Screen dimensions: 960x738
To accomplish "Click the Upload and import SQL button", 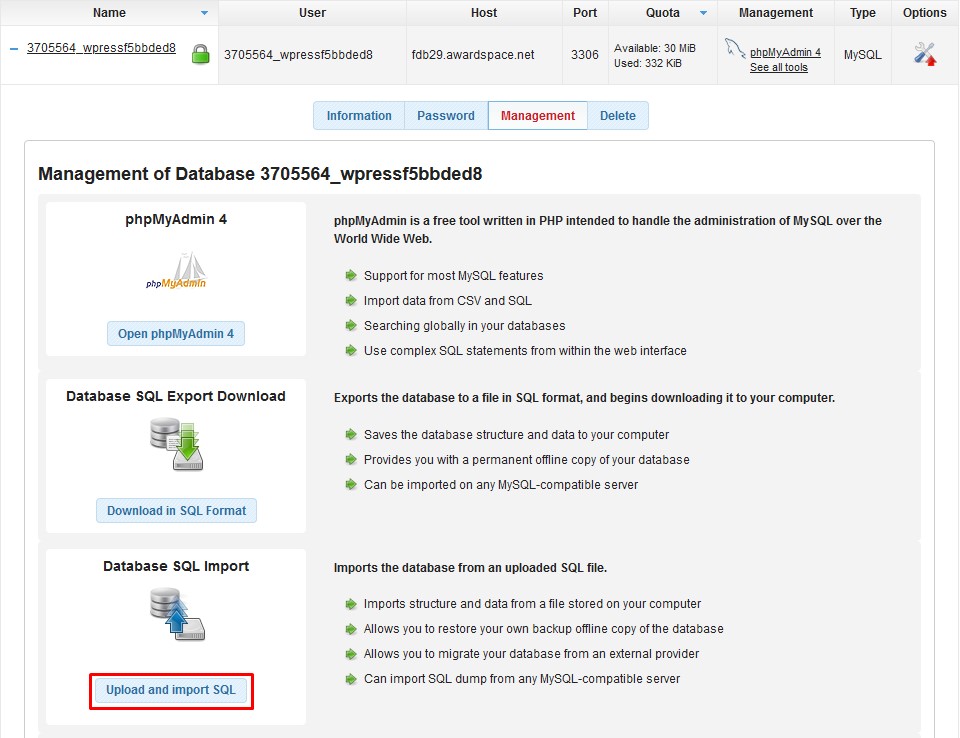I will 171,691.
